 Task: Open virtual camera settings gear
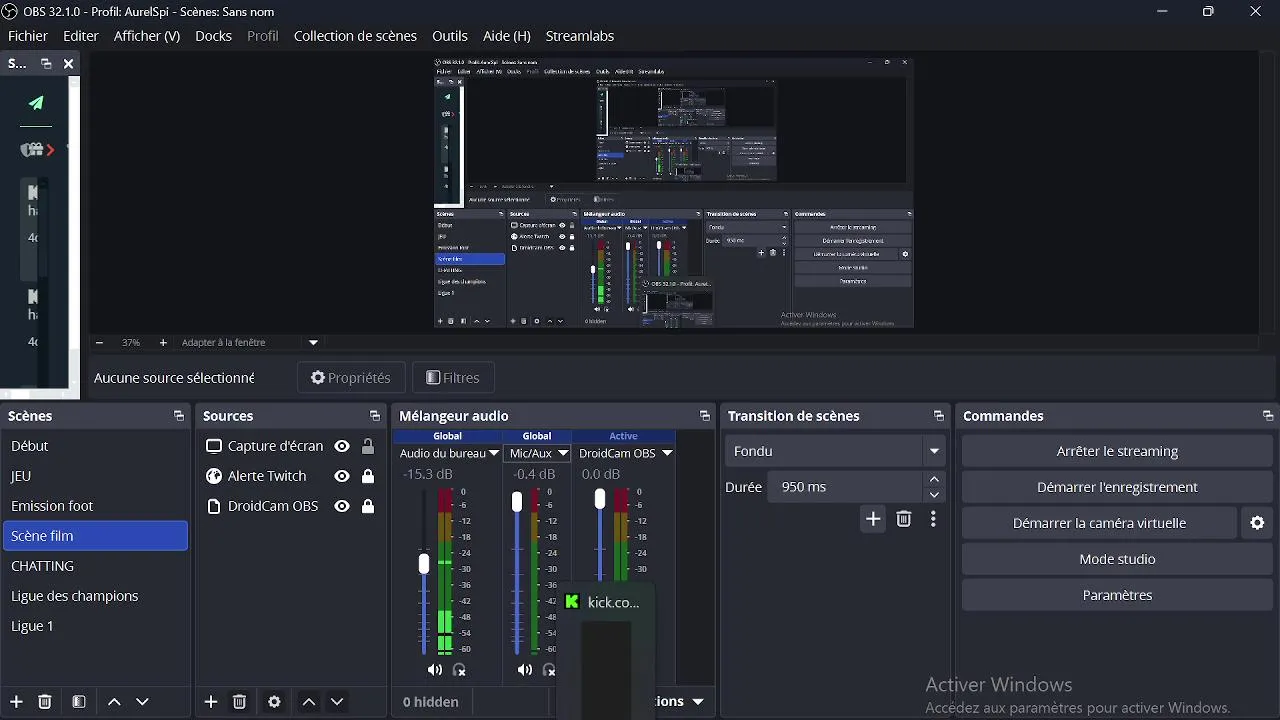coord(1258,523)
